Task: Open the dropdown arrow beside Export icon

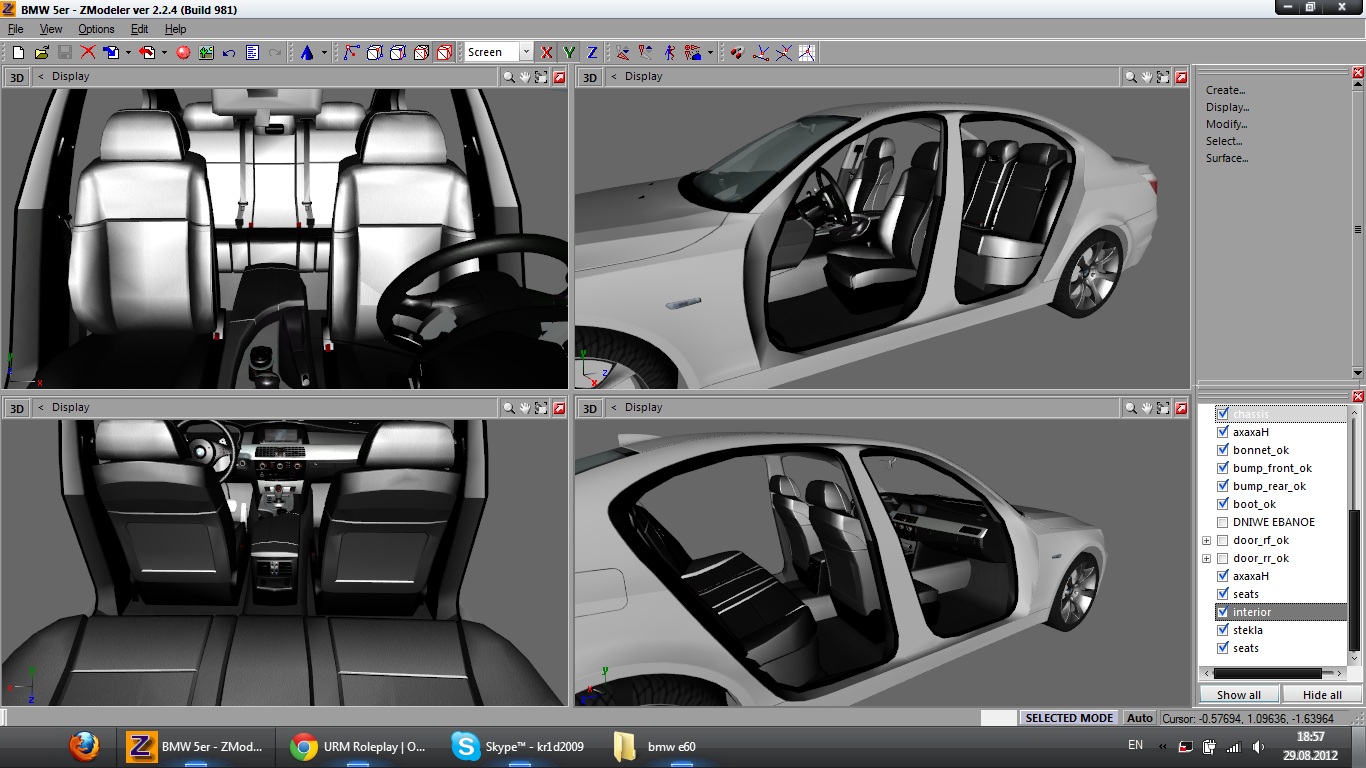Action: (x=164, y=52)
